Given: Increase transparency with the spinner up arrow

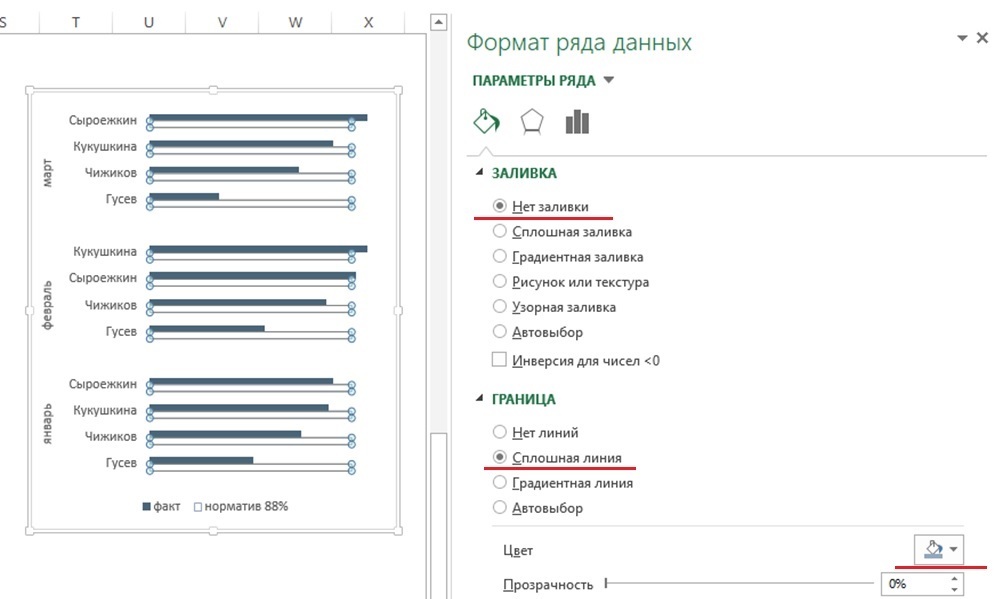Looking at the screenshot, I should coord(957,578).
